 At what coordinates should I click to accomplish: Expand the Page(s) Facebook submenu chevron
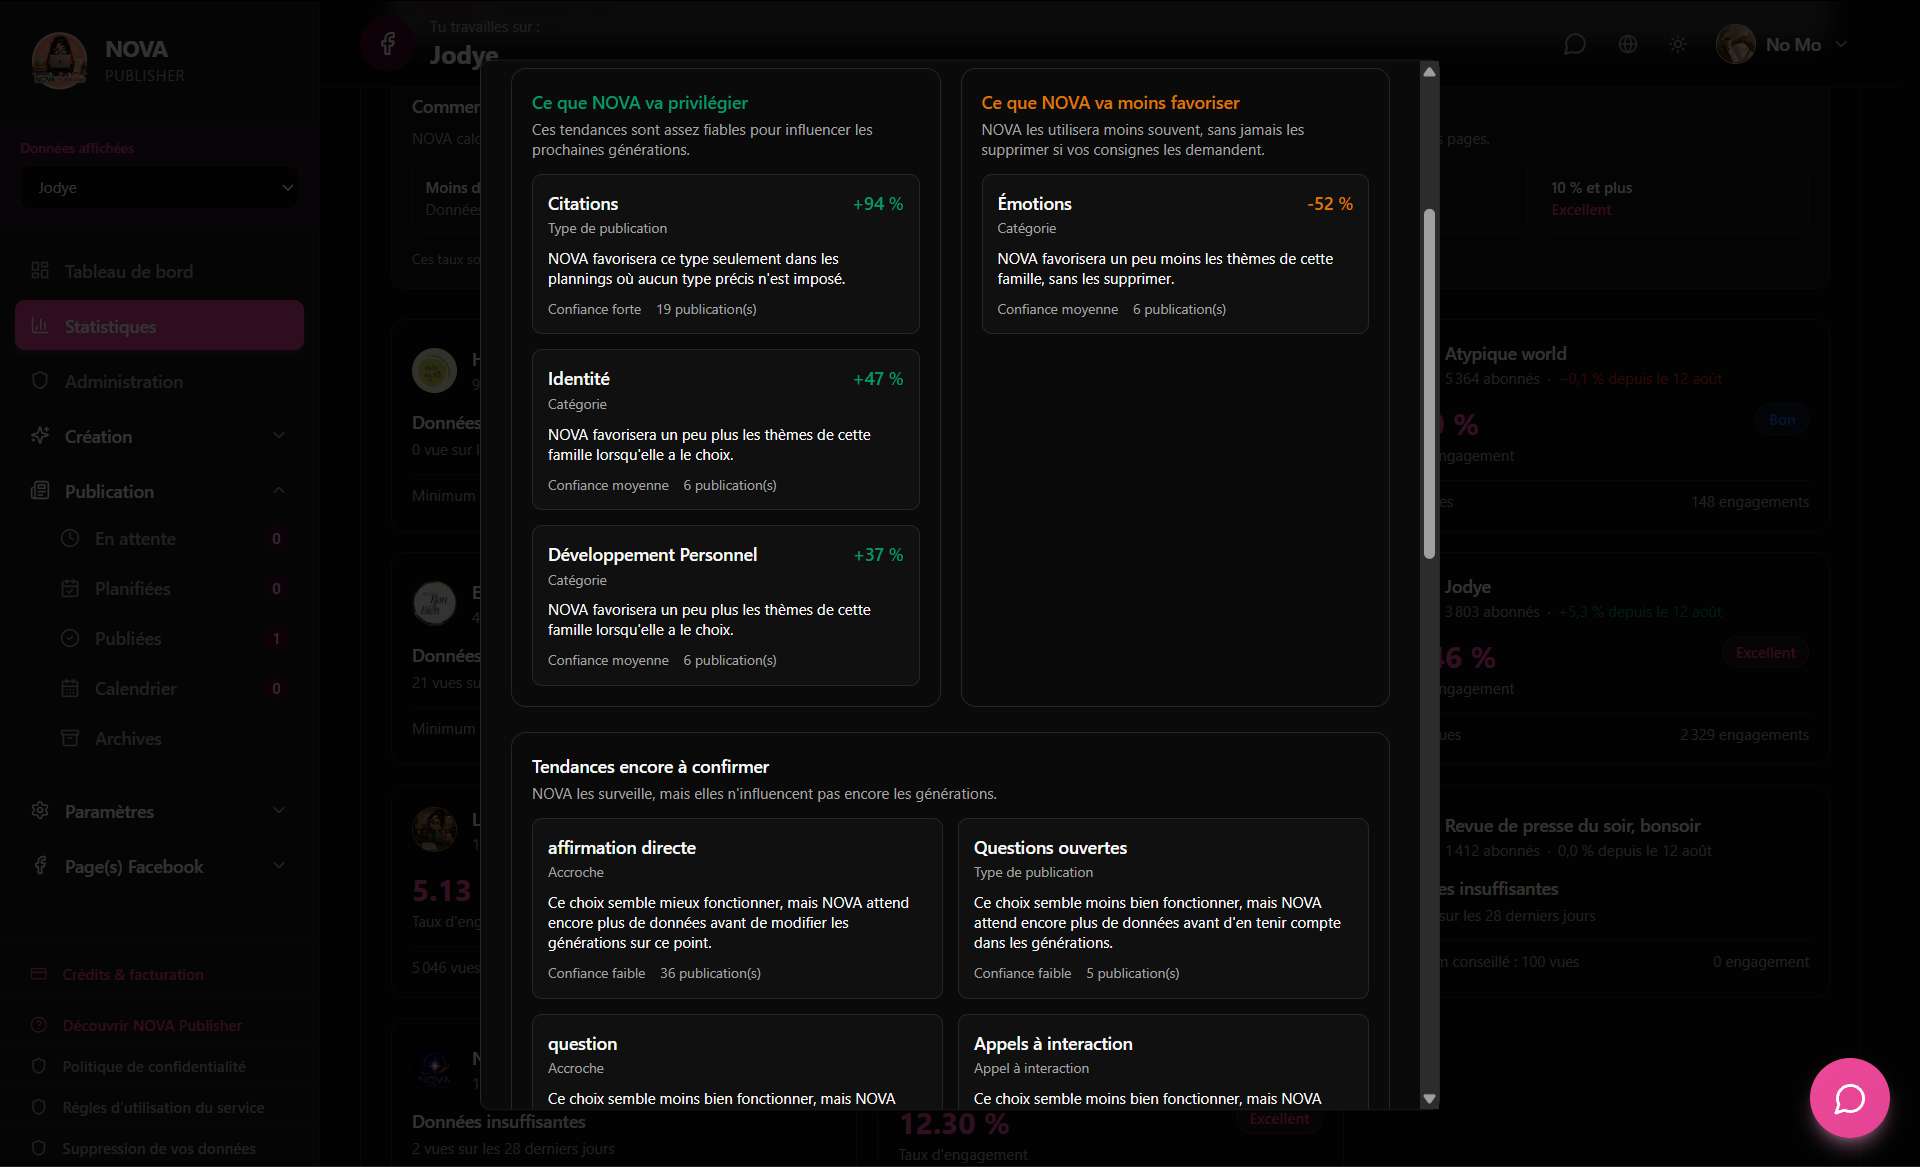click(279, 866)
